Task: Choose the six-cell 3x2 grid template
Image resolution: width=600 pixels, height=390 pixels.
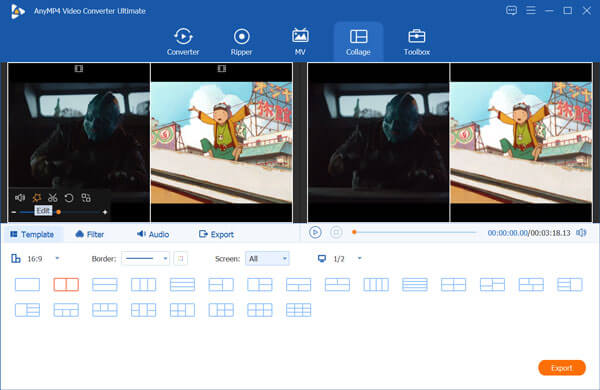Action: [x=260, y=310]
